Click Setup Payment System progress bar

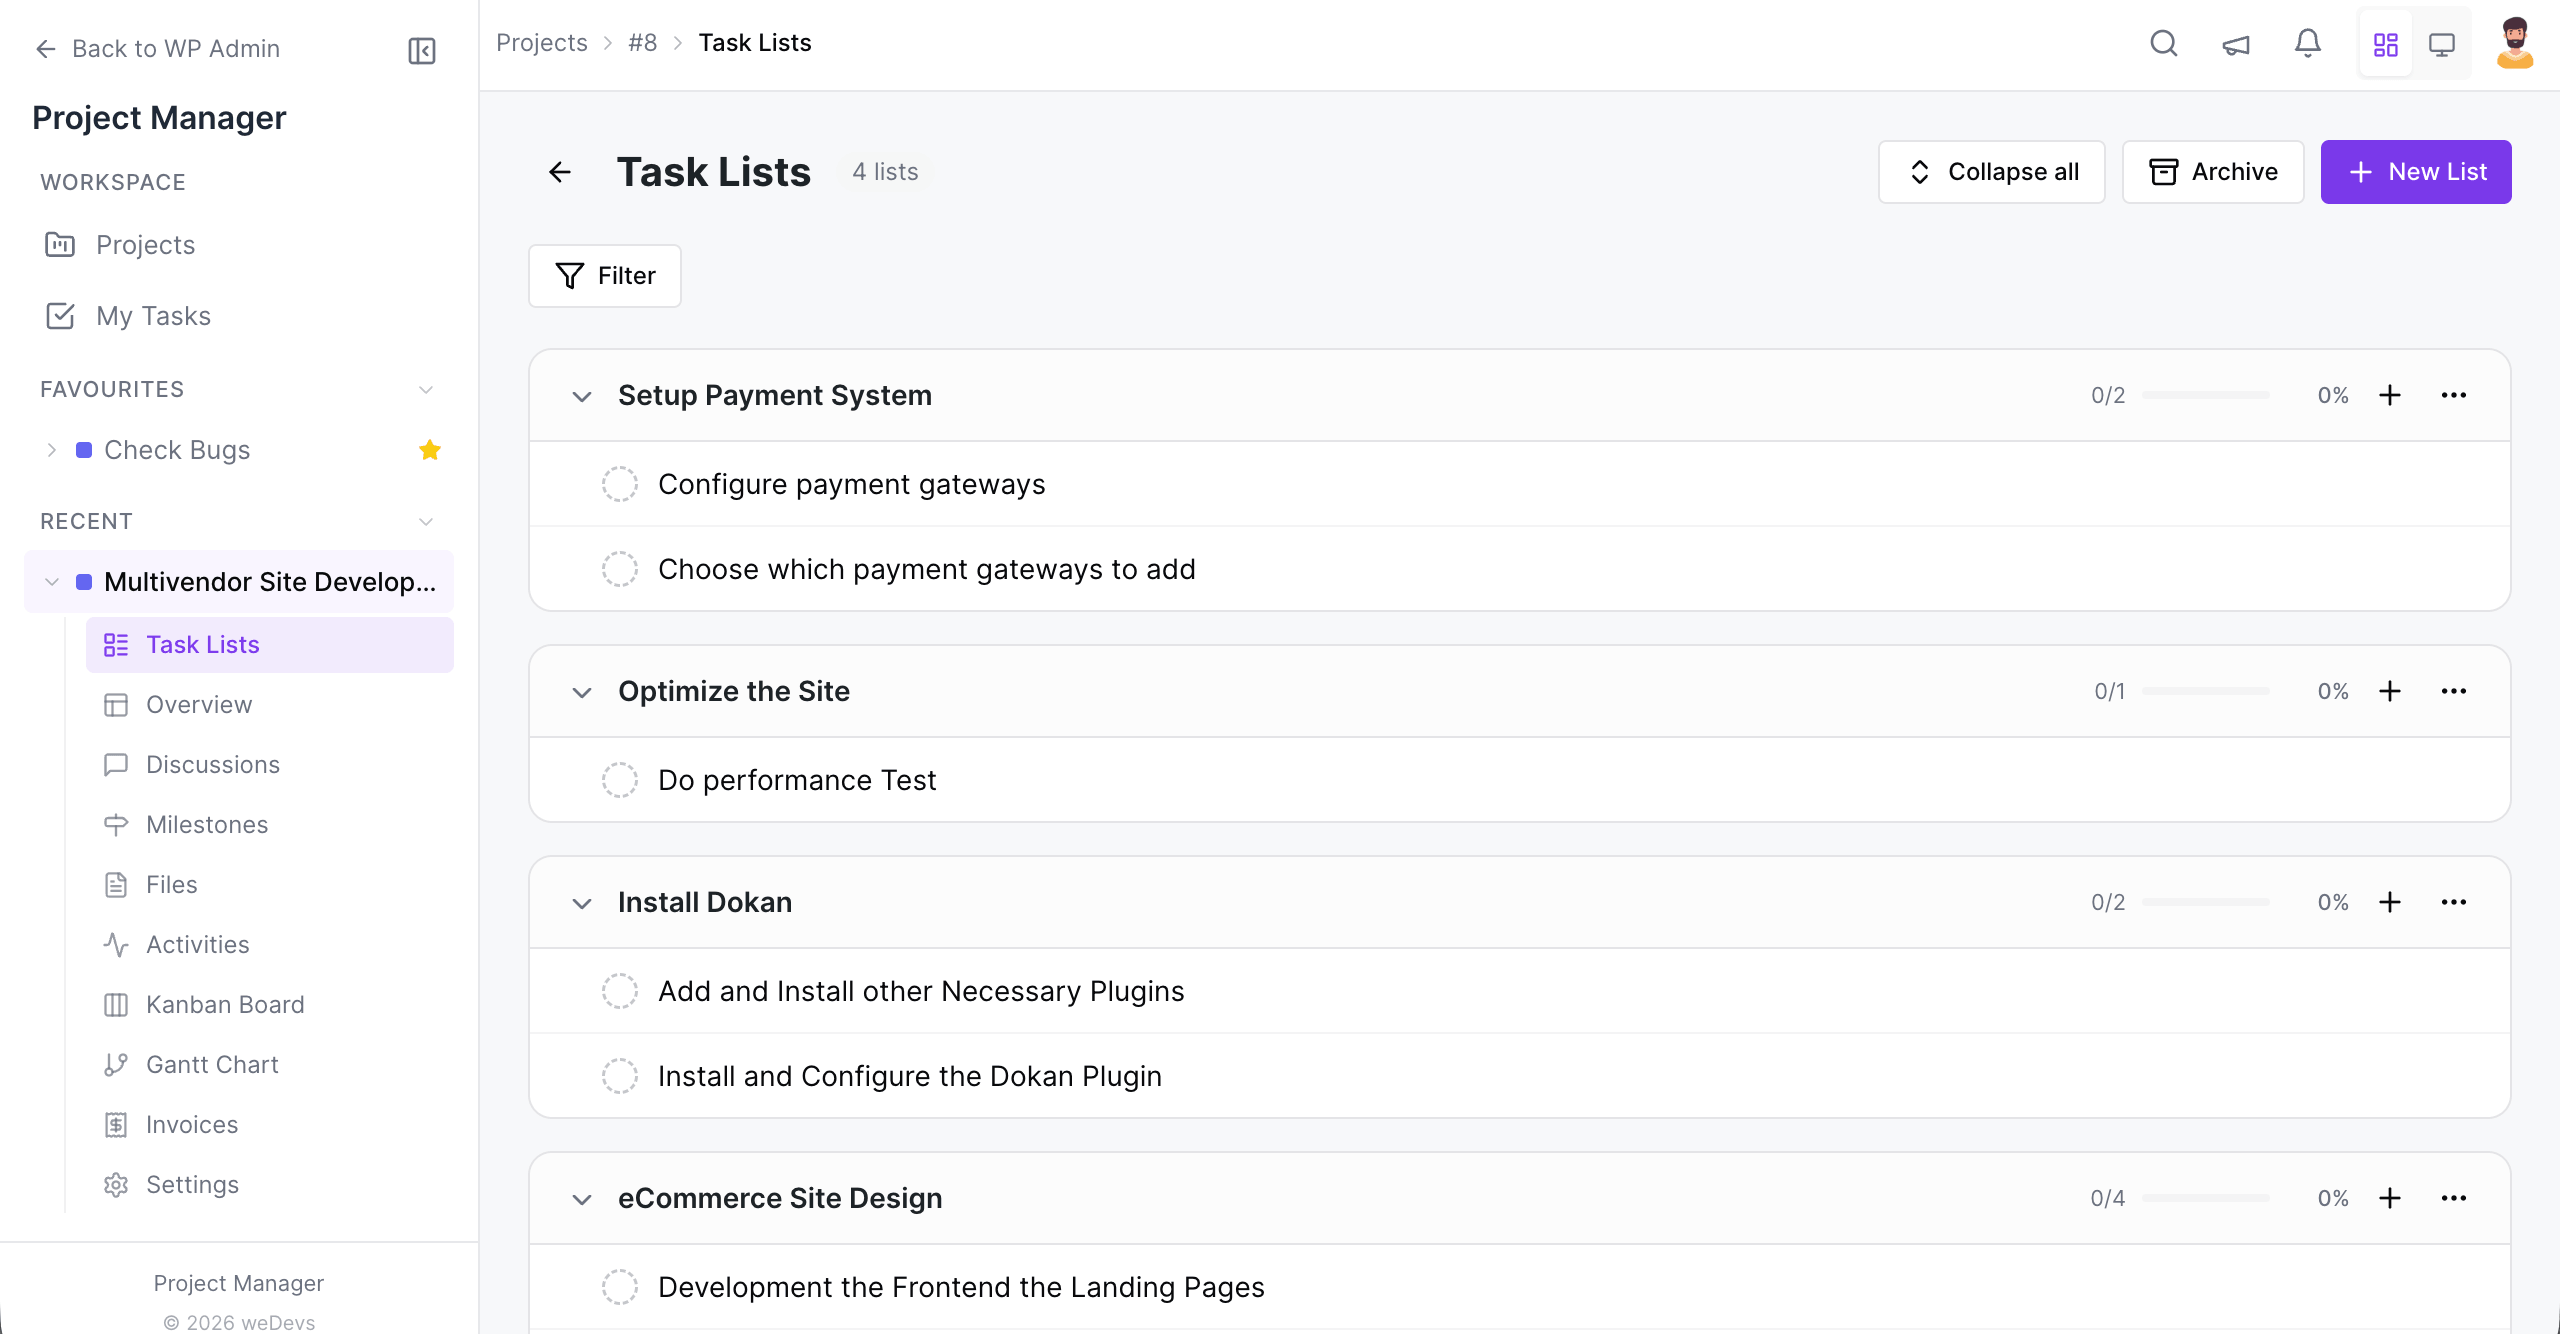click(2206, 395)
